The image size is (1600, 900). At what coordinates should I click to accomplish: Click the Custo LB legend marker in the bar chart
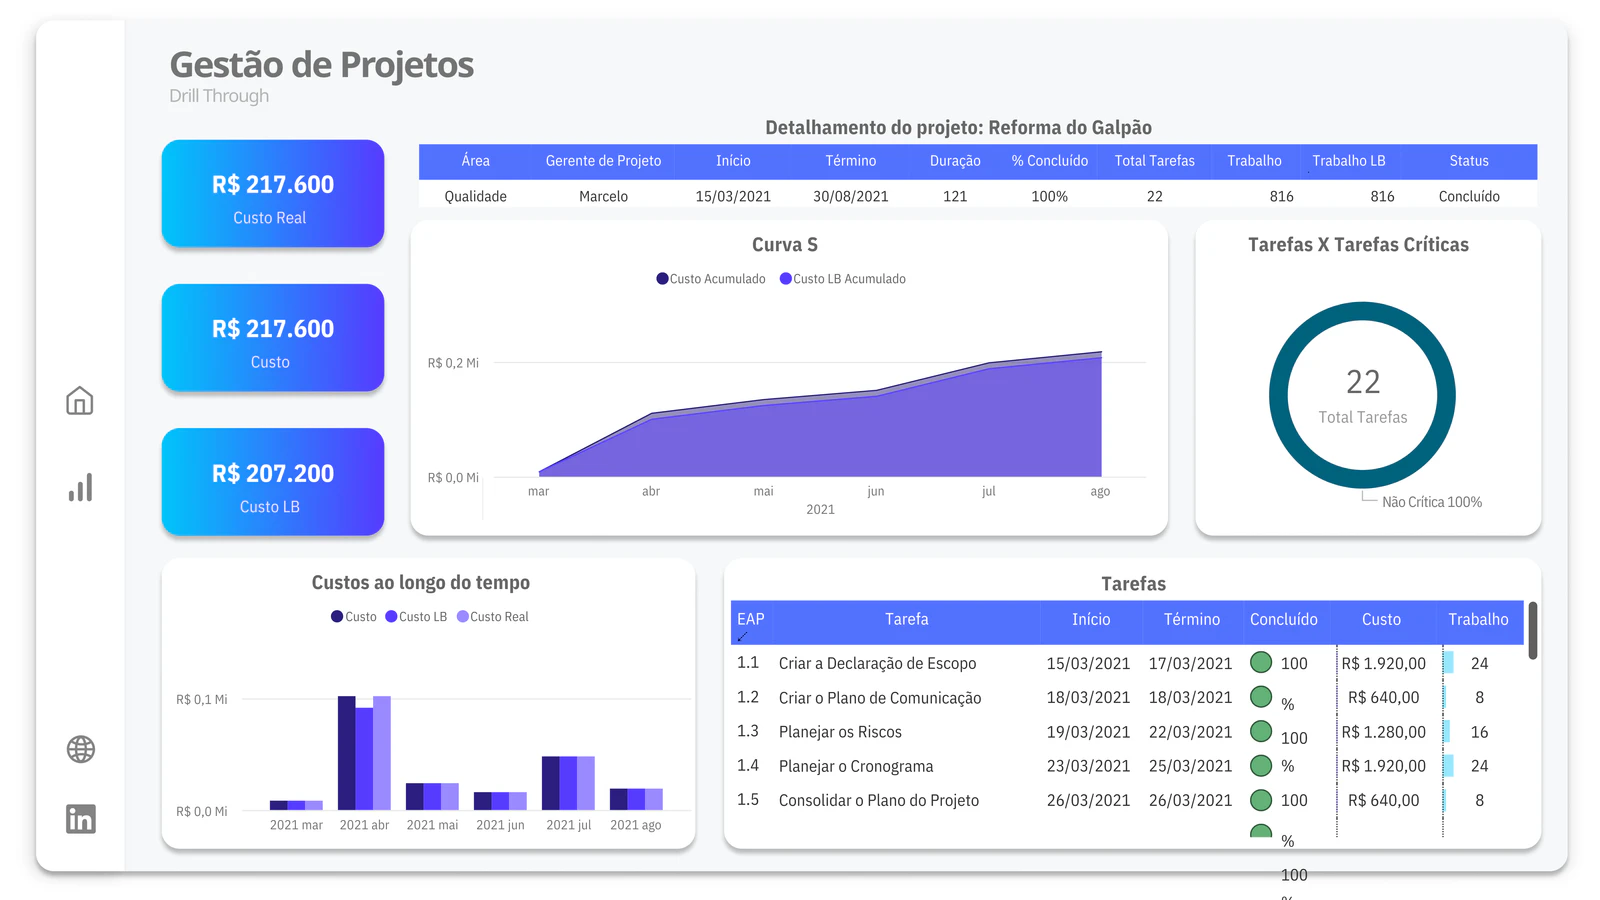(391, 617)
